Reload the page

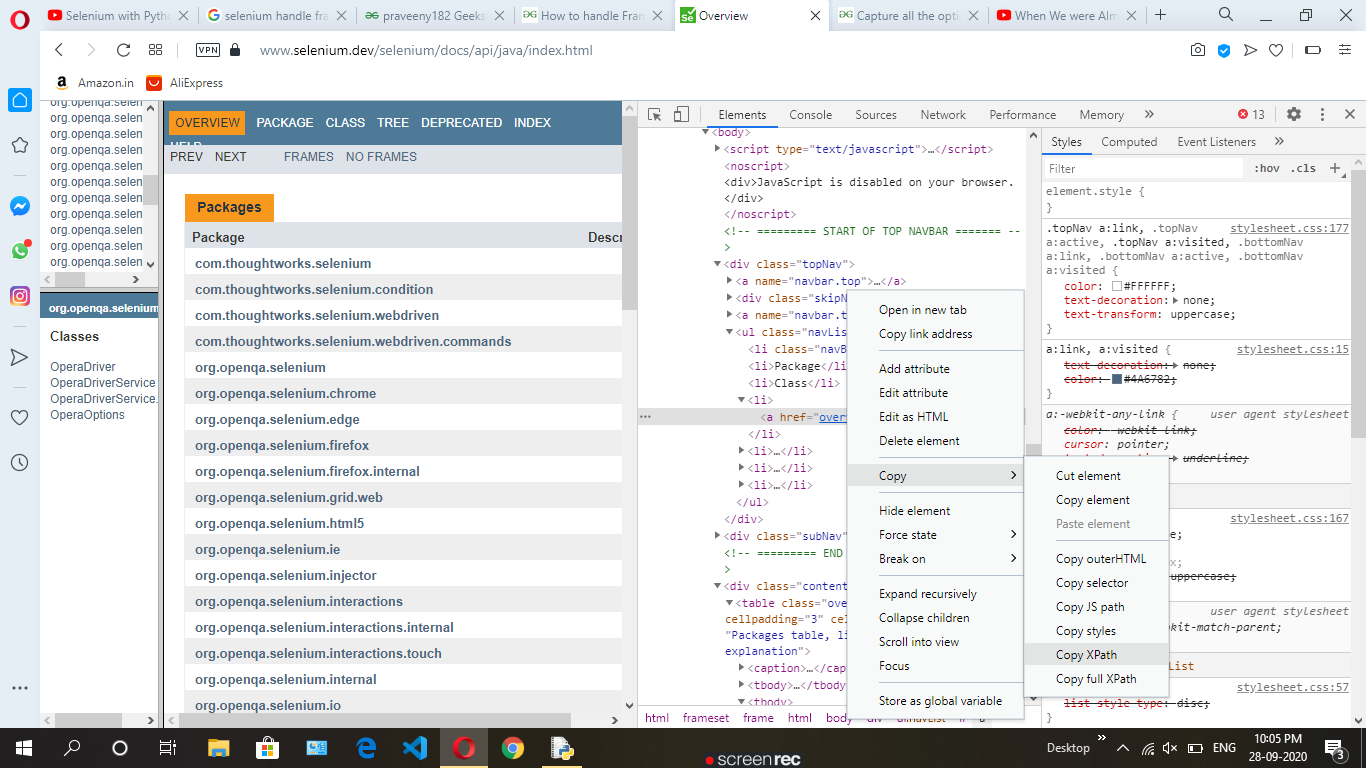(123, 50)
